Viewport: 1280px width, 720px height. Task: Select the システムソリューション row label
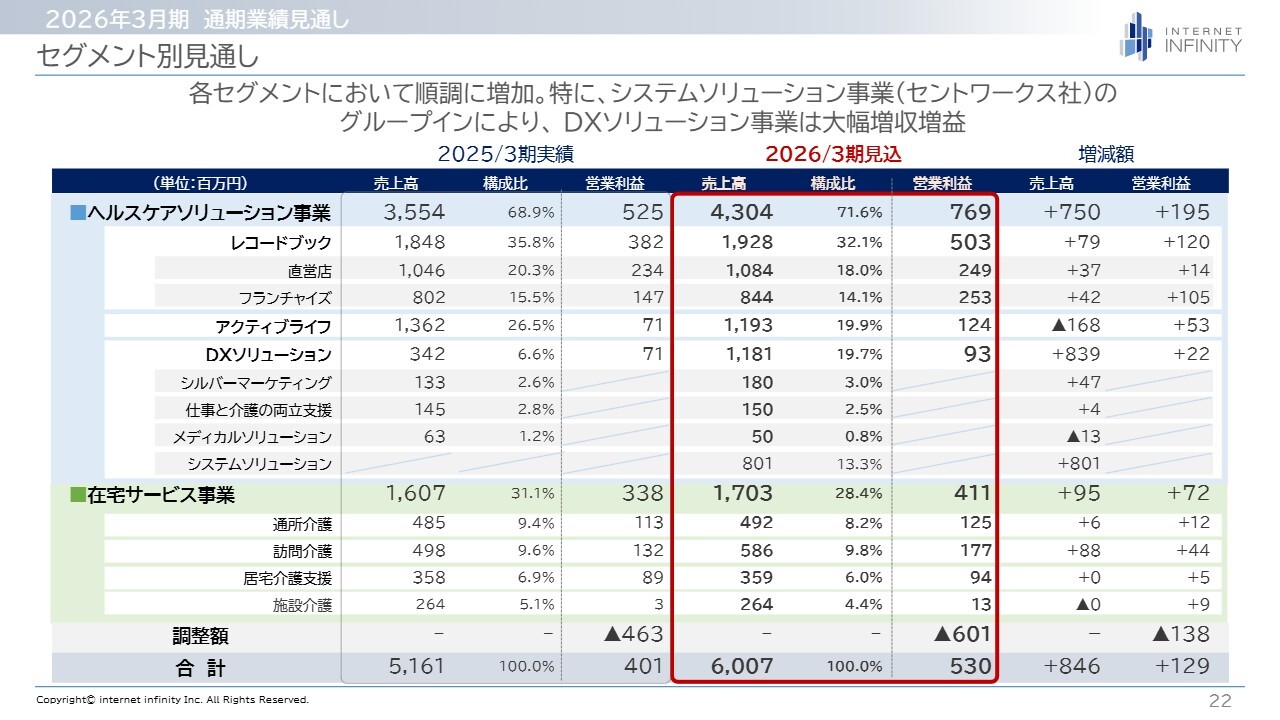pos(259,464)
